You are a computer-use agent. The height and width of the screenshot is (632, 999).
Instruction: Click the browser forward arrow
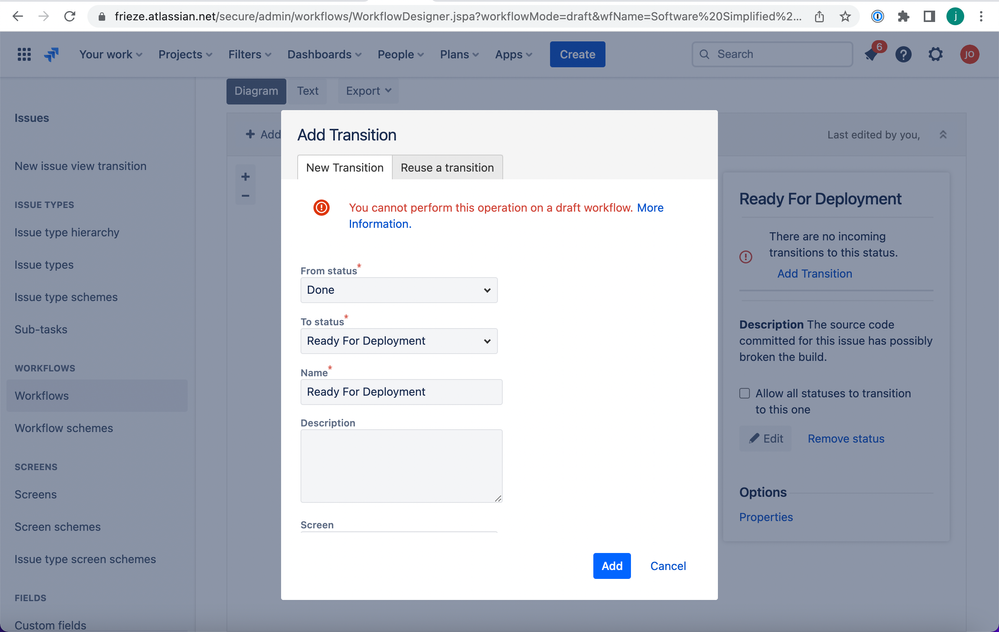[x=43, y=17]
